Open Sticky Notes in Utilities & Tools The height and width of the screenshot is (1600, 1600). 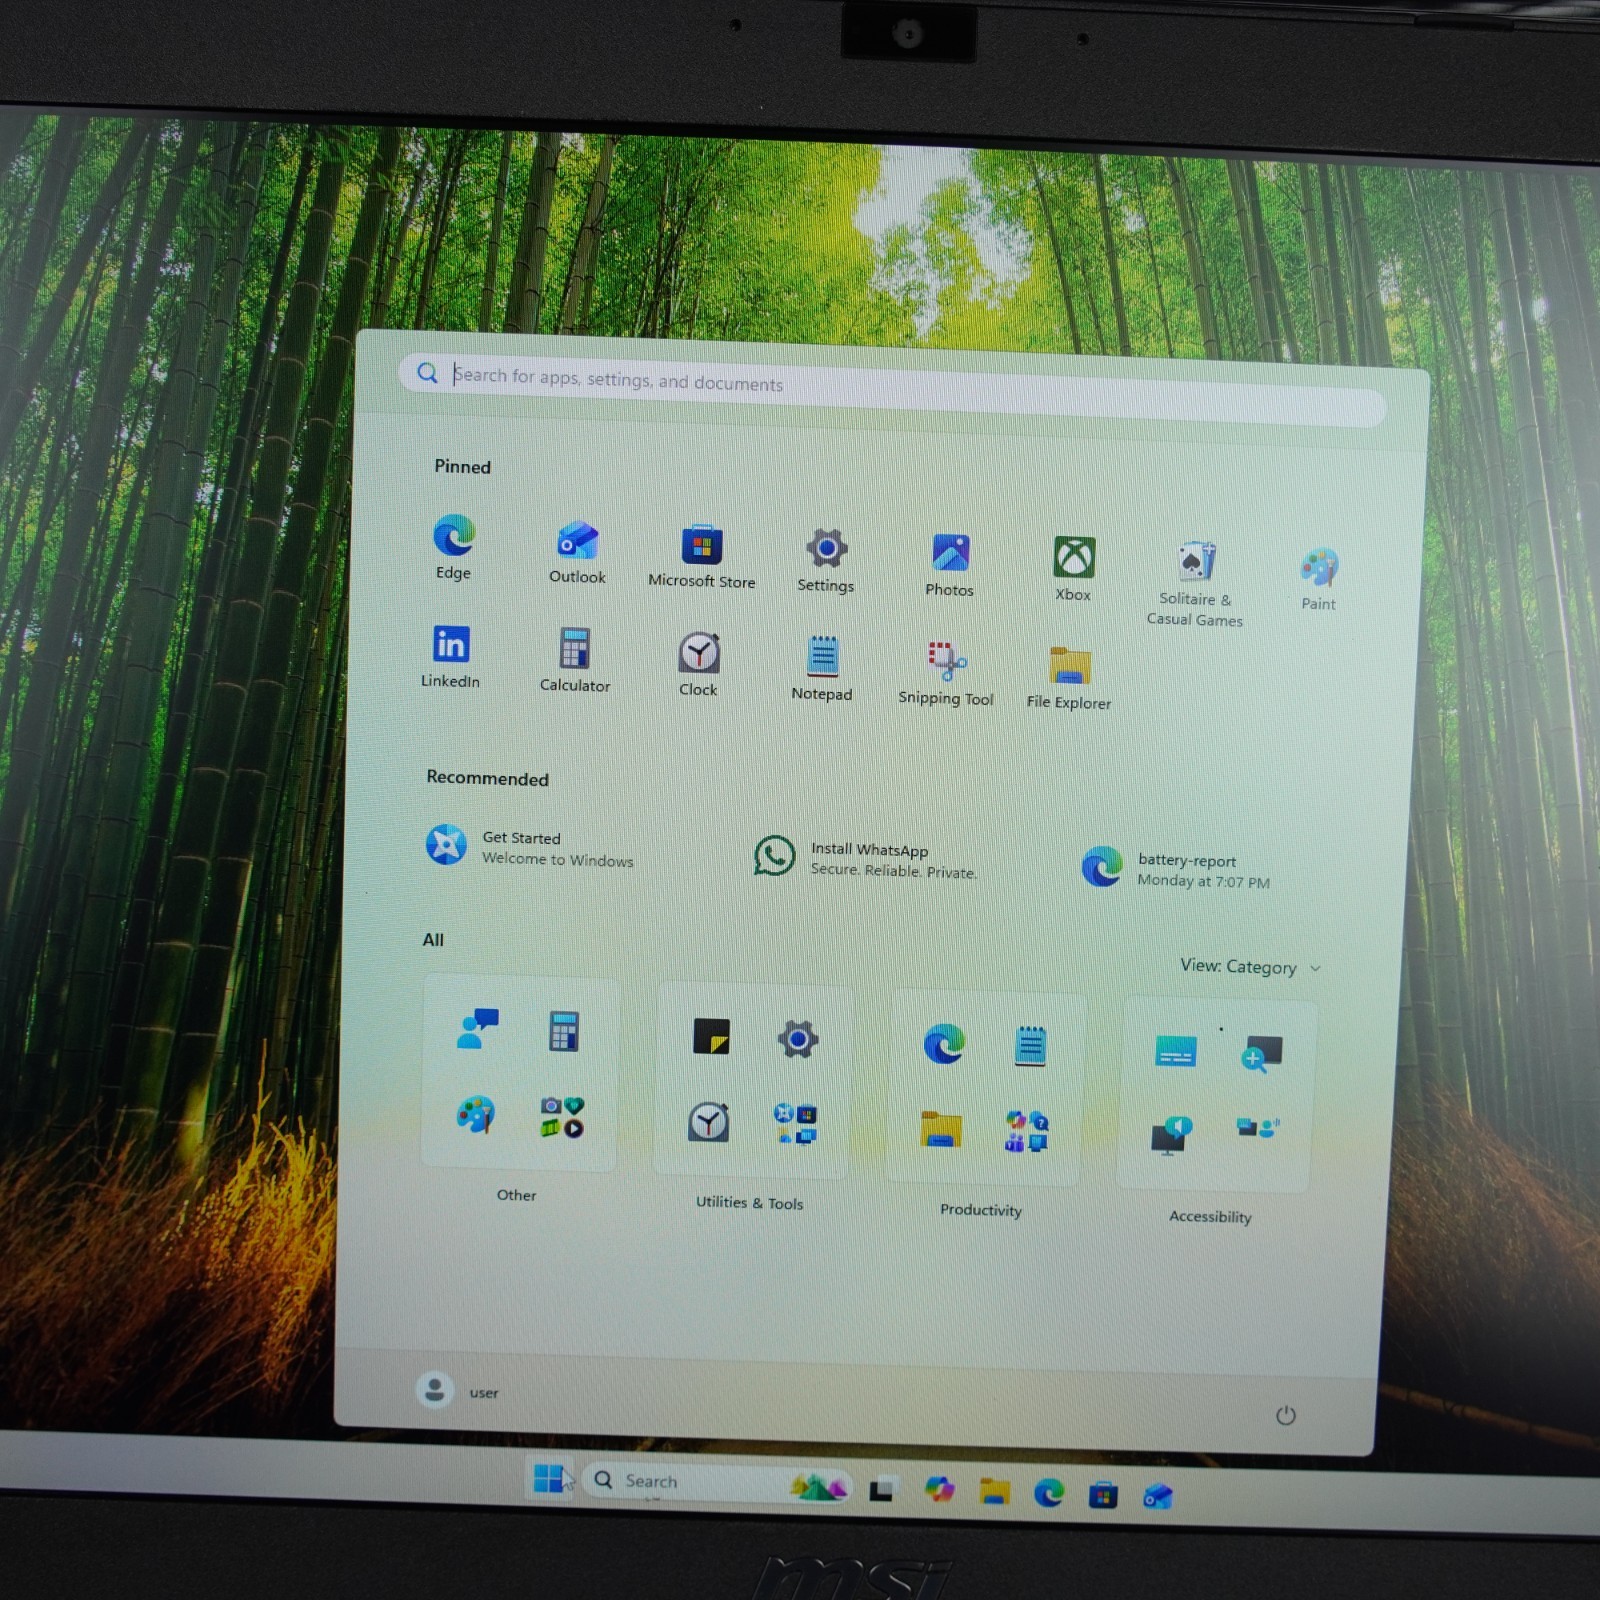click(712, 1037)
